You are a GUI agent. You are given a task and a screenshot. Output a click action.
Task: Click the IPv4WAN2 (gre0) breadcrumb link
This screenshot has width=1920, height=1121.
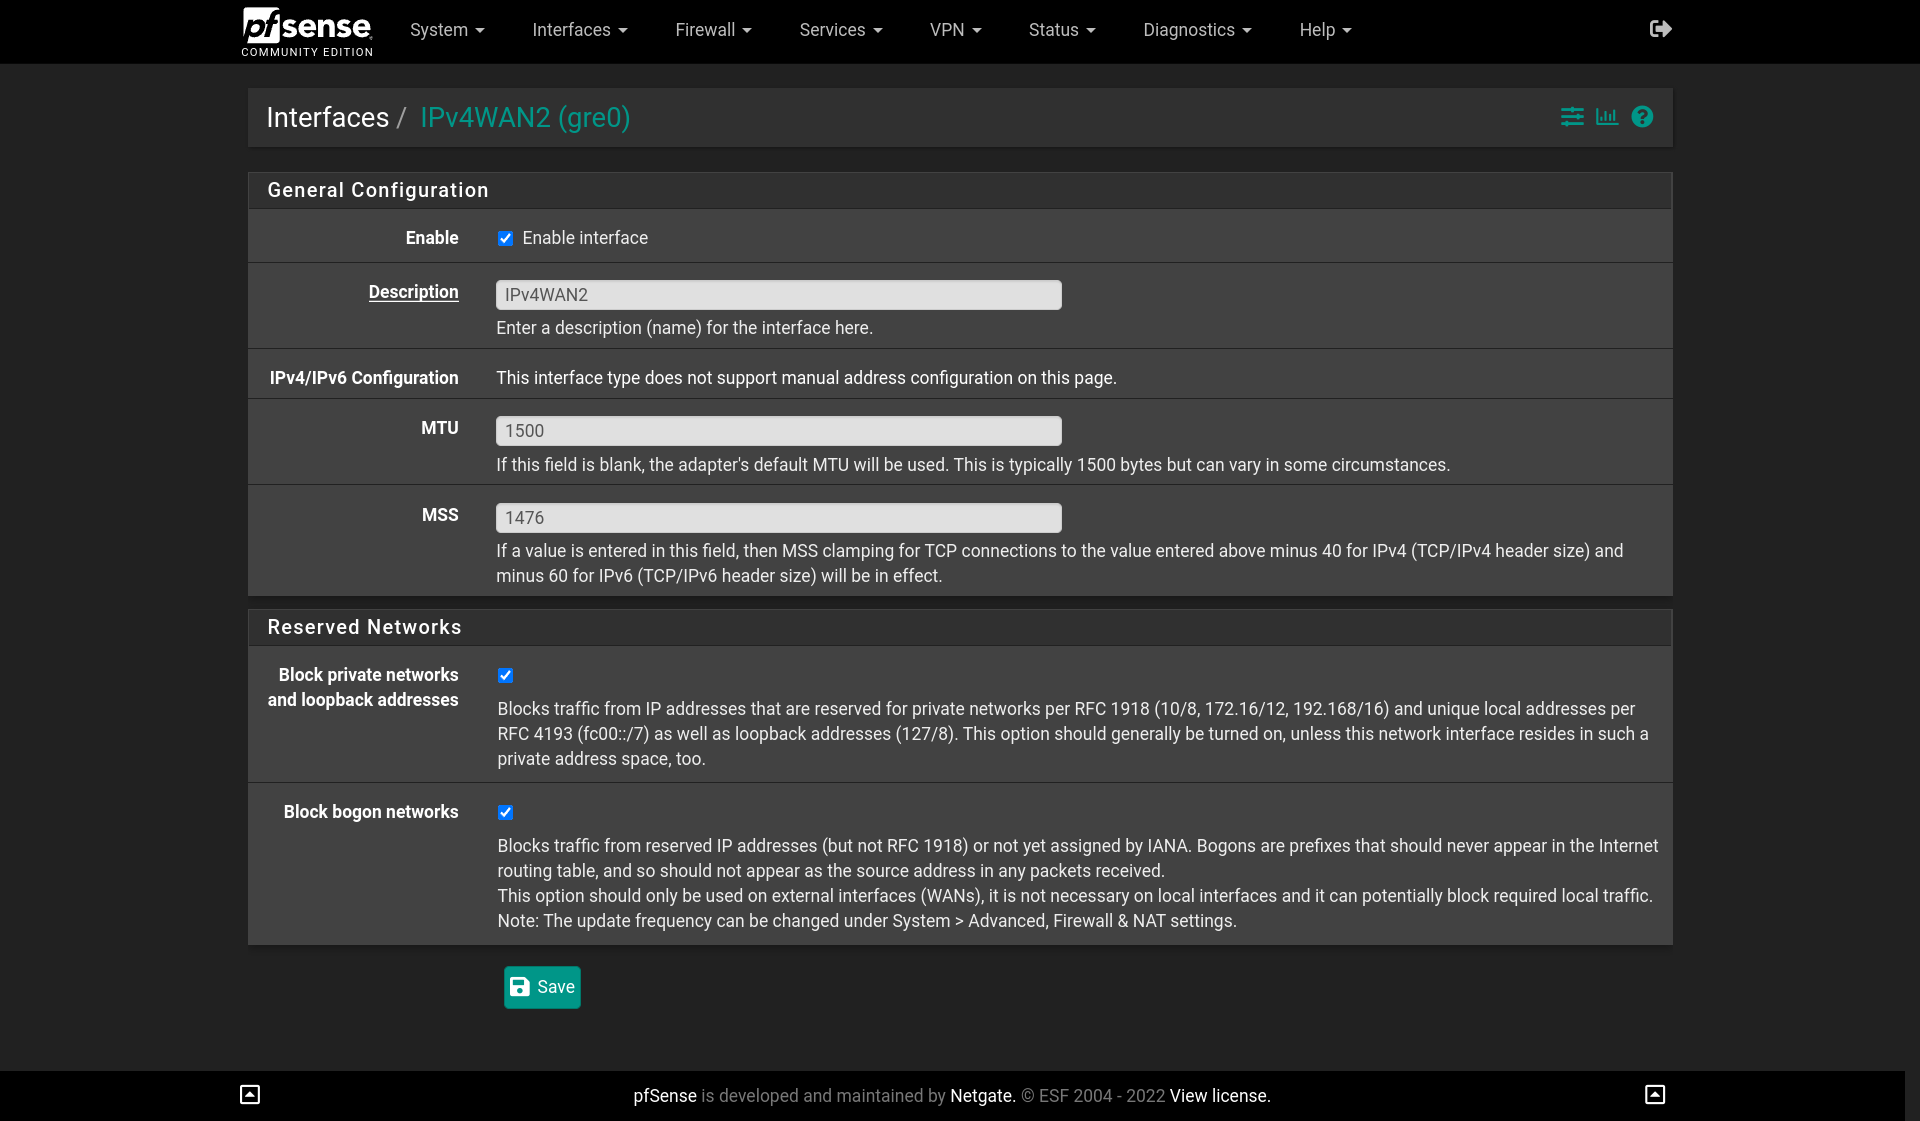525,118
